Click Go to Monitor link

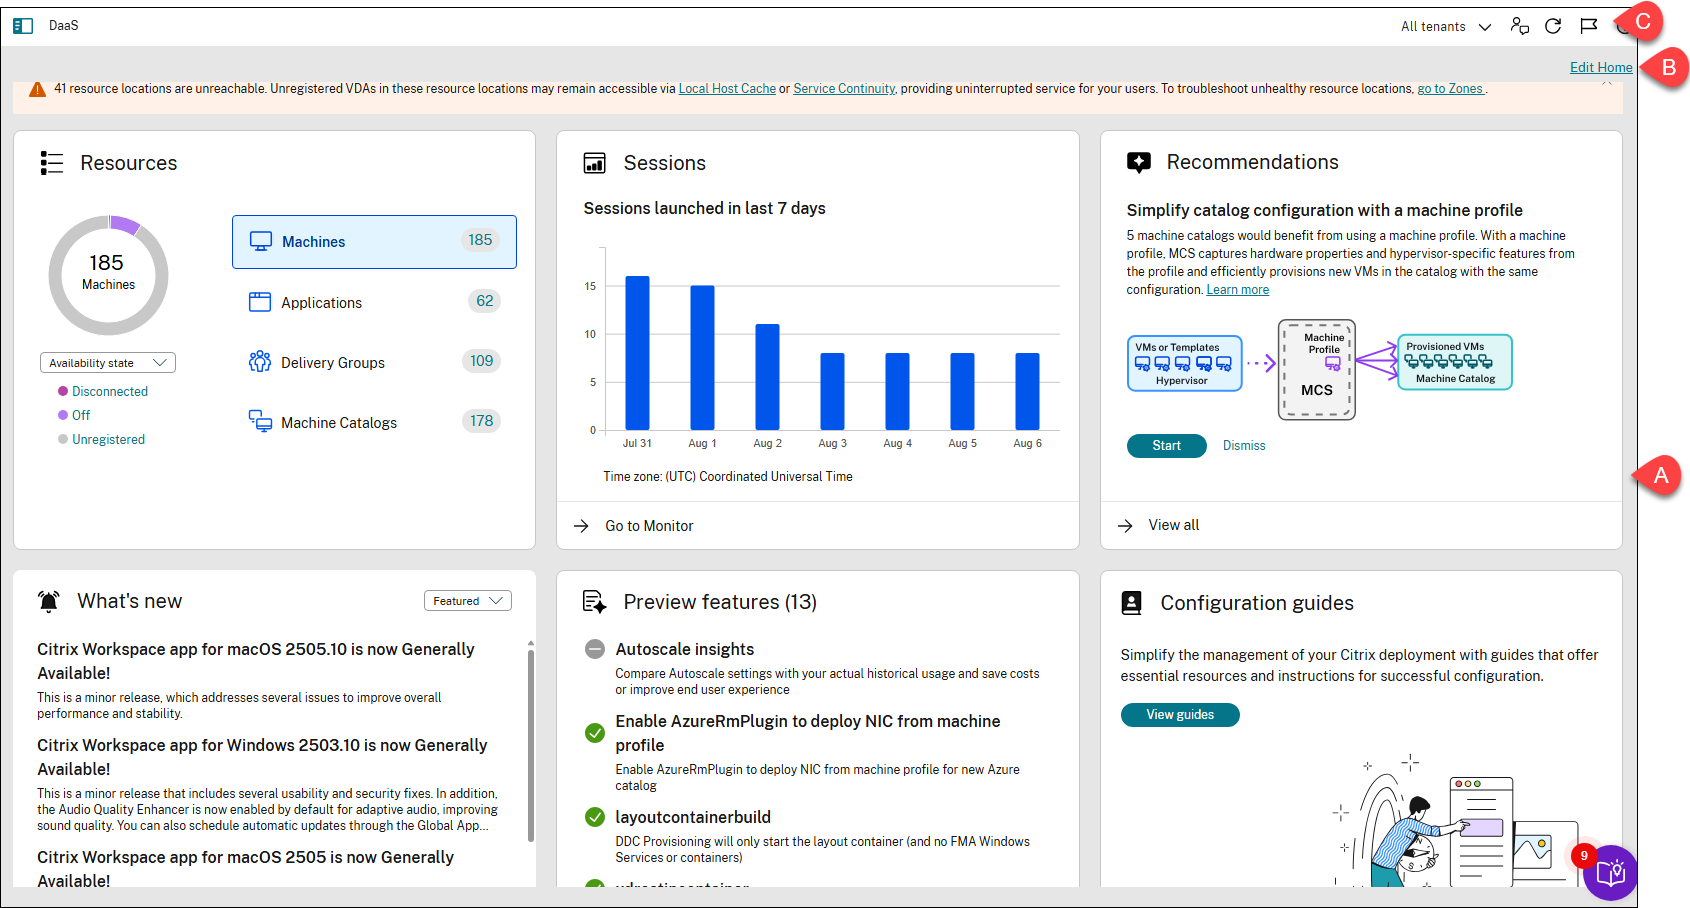pos(648,526)
